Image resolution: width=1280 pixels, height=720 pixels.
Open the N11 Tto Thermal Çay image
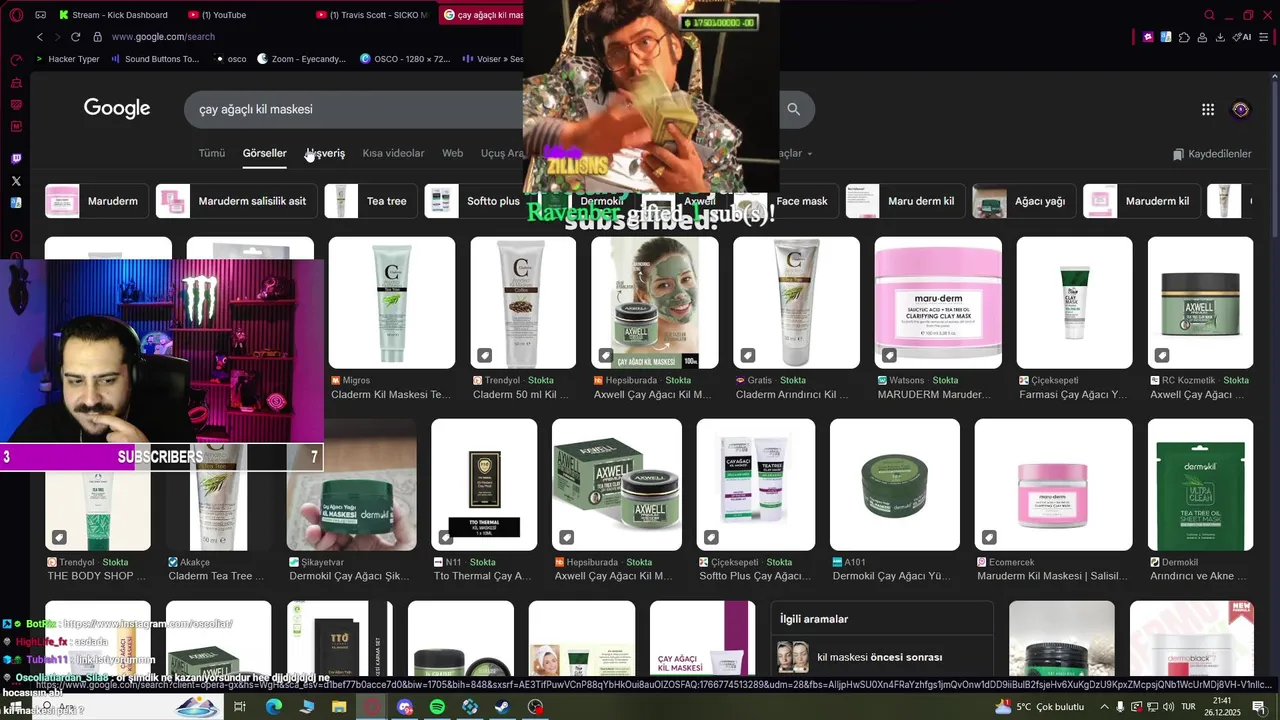[484, 485]
